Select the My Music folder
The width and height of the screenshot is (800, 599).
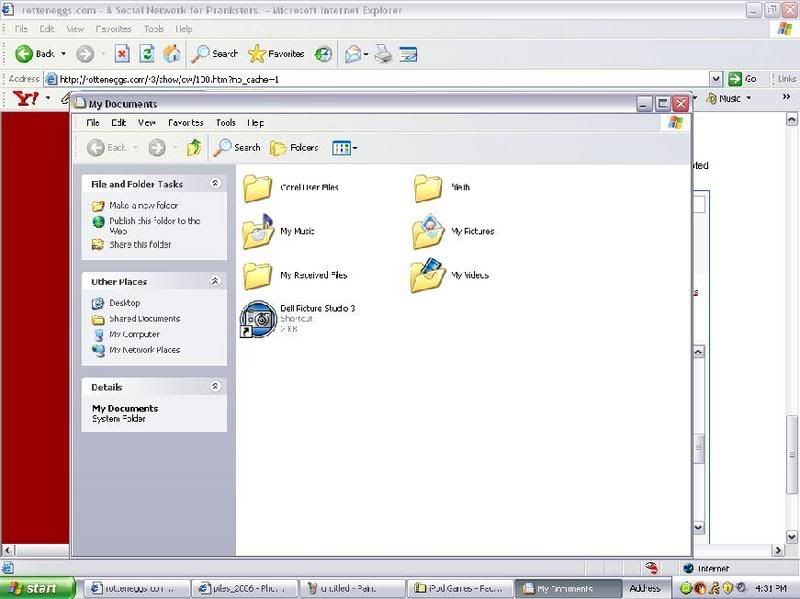[x=279, y=232]
